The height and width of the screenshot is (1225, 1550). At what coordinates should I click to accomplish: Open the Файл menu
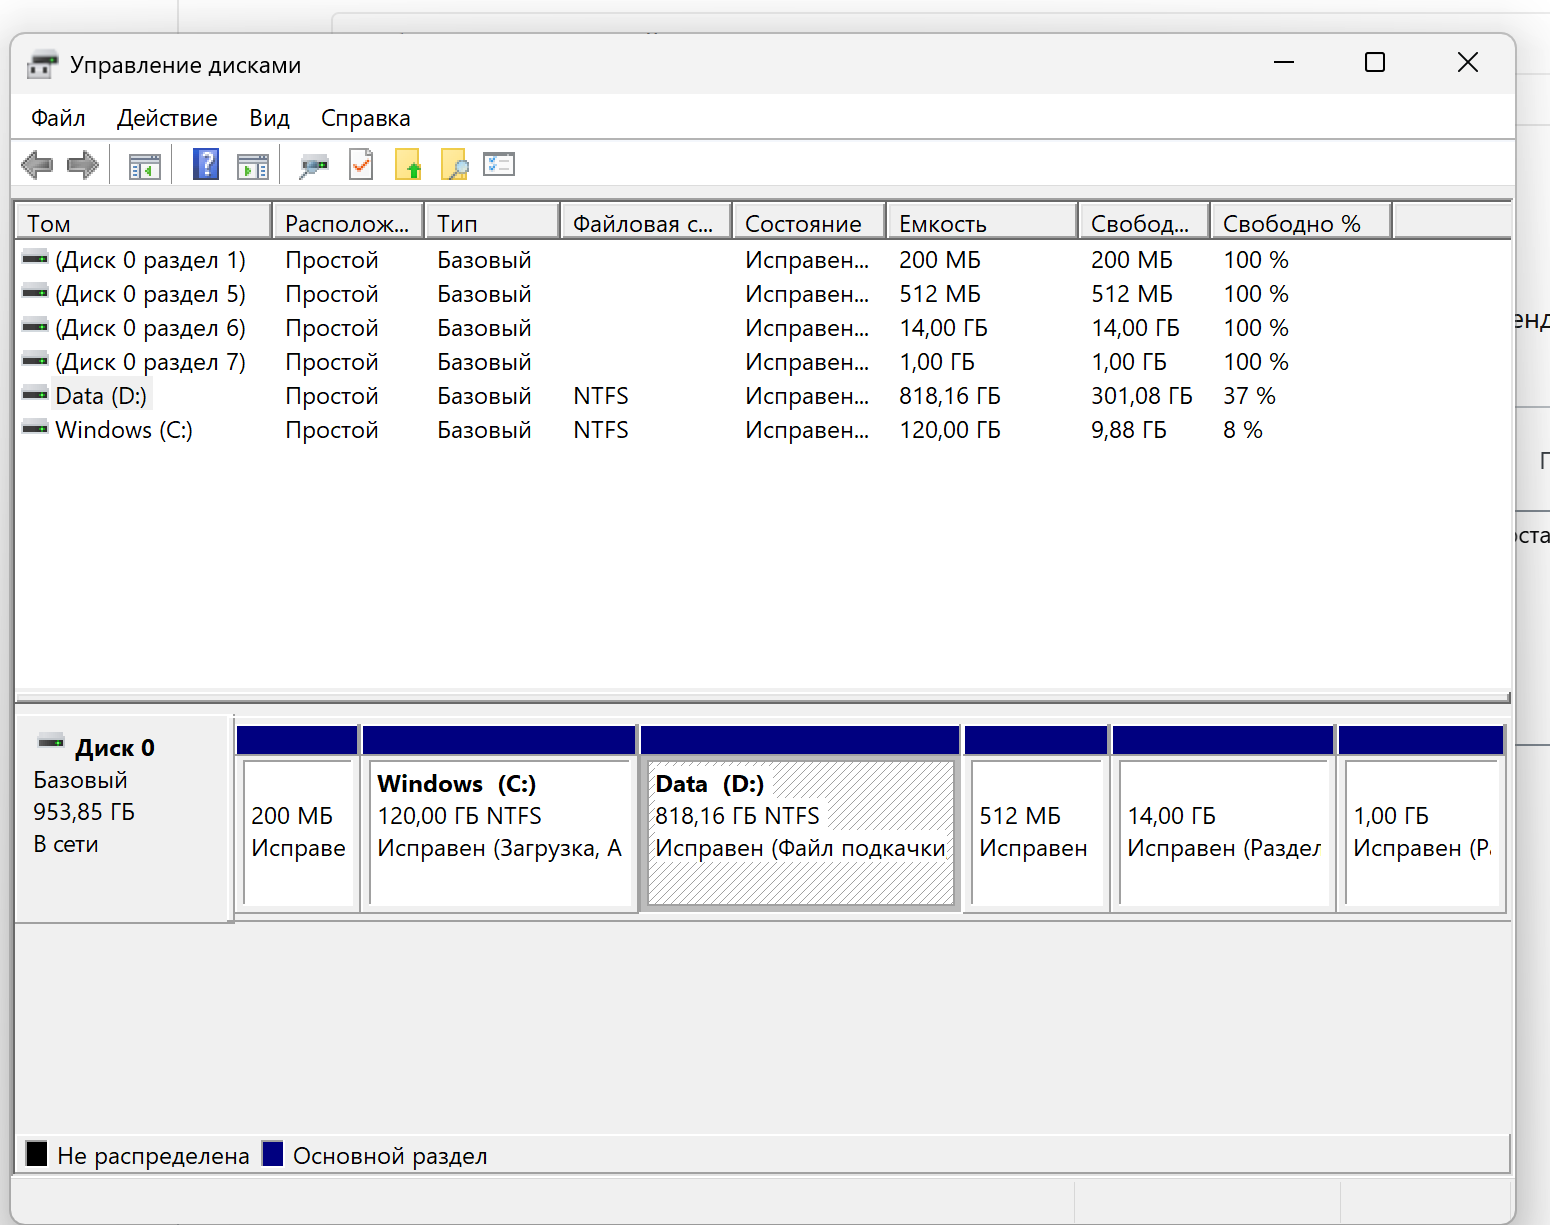pos(58,118)
